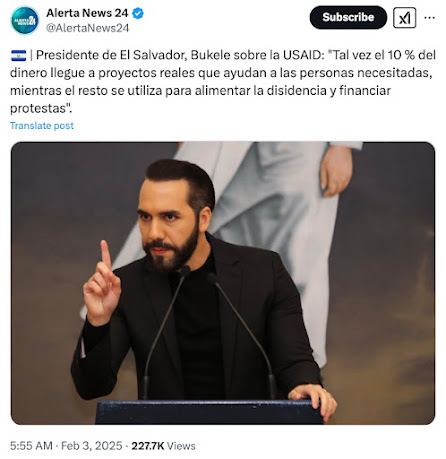Image resolution: width=446 pixels, height=459 pixels.
Task: Click the Feb 3, 2025 date
Action: tap(92, 446)
